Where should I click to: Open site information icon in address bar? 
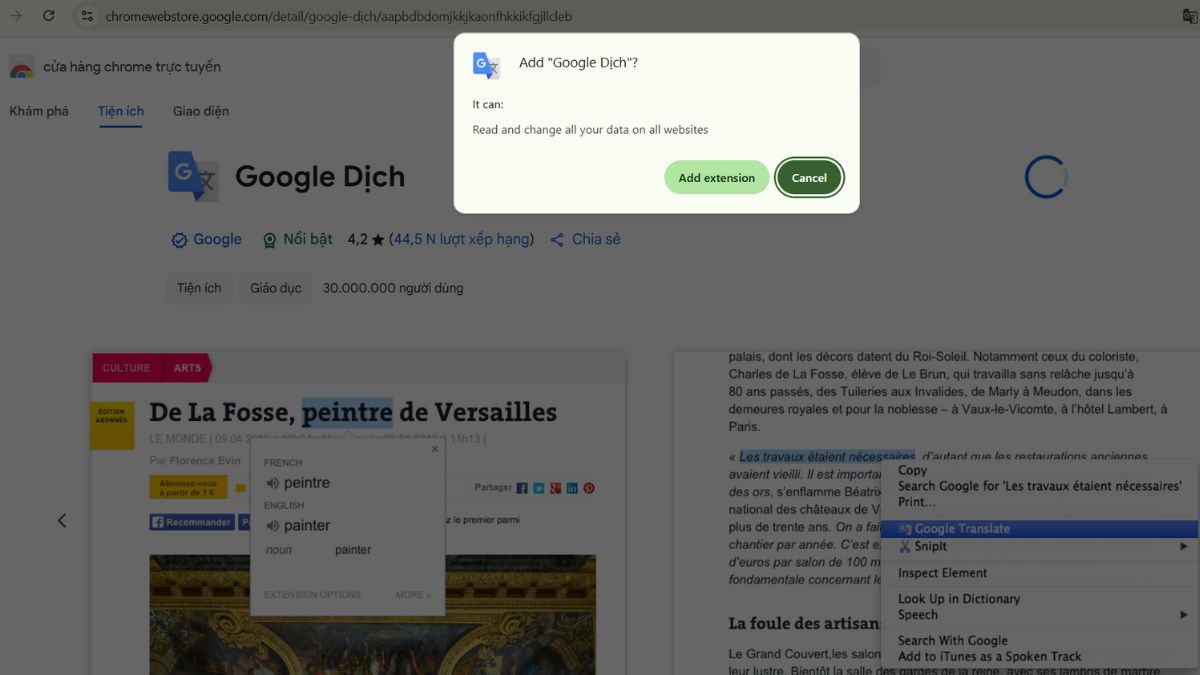(88, 16)
